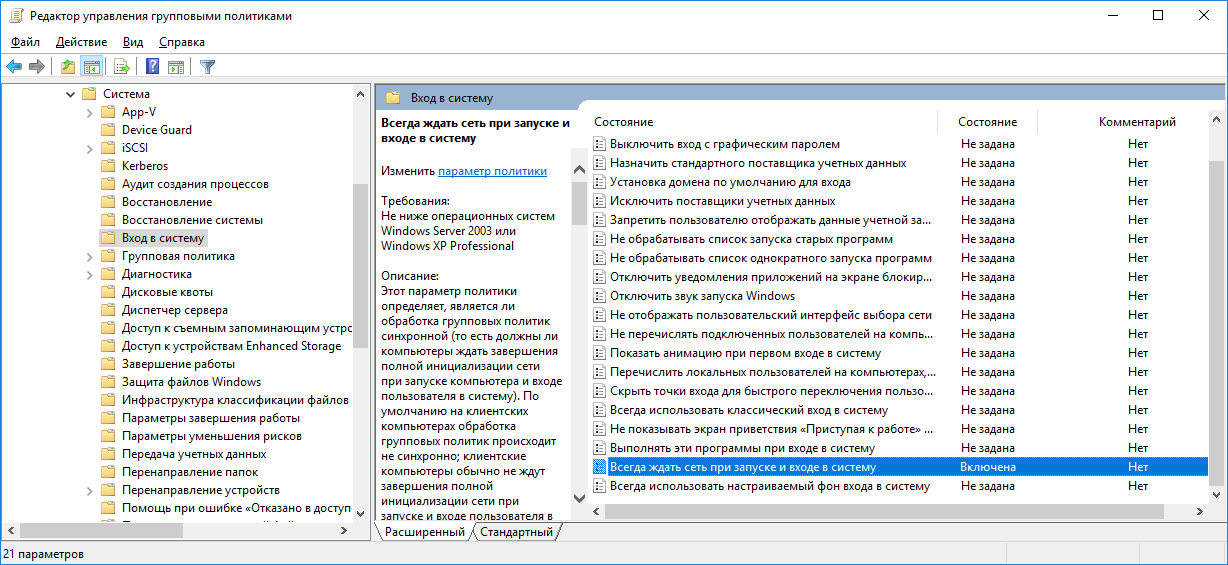Click the Up one level folder icon
1228x565 pixels.
click(67, 67)
